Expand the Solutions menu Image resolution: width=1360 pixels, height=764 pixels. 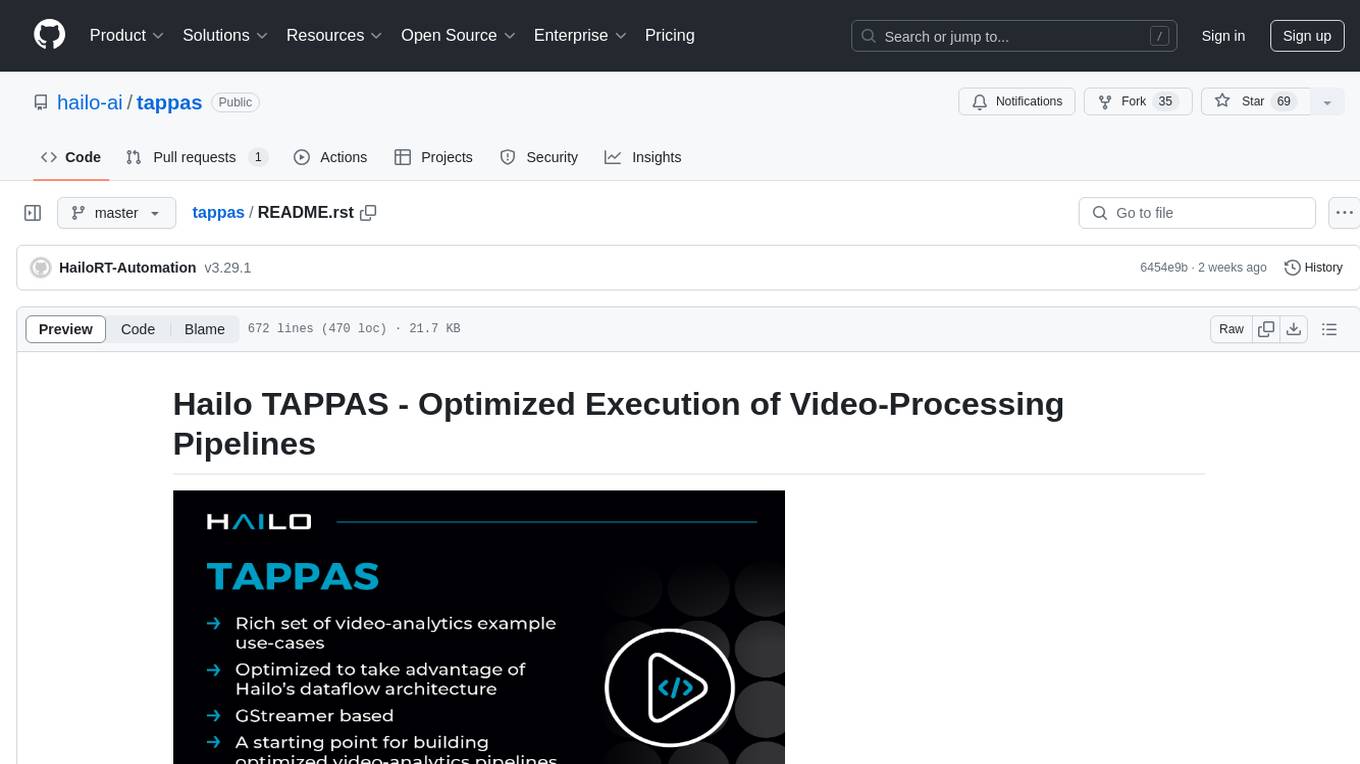click(225, 35)
